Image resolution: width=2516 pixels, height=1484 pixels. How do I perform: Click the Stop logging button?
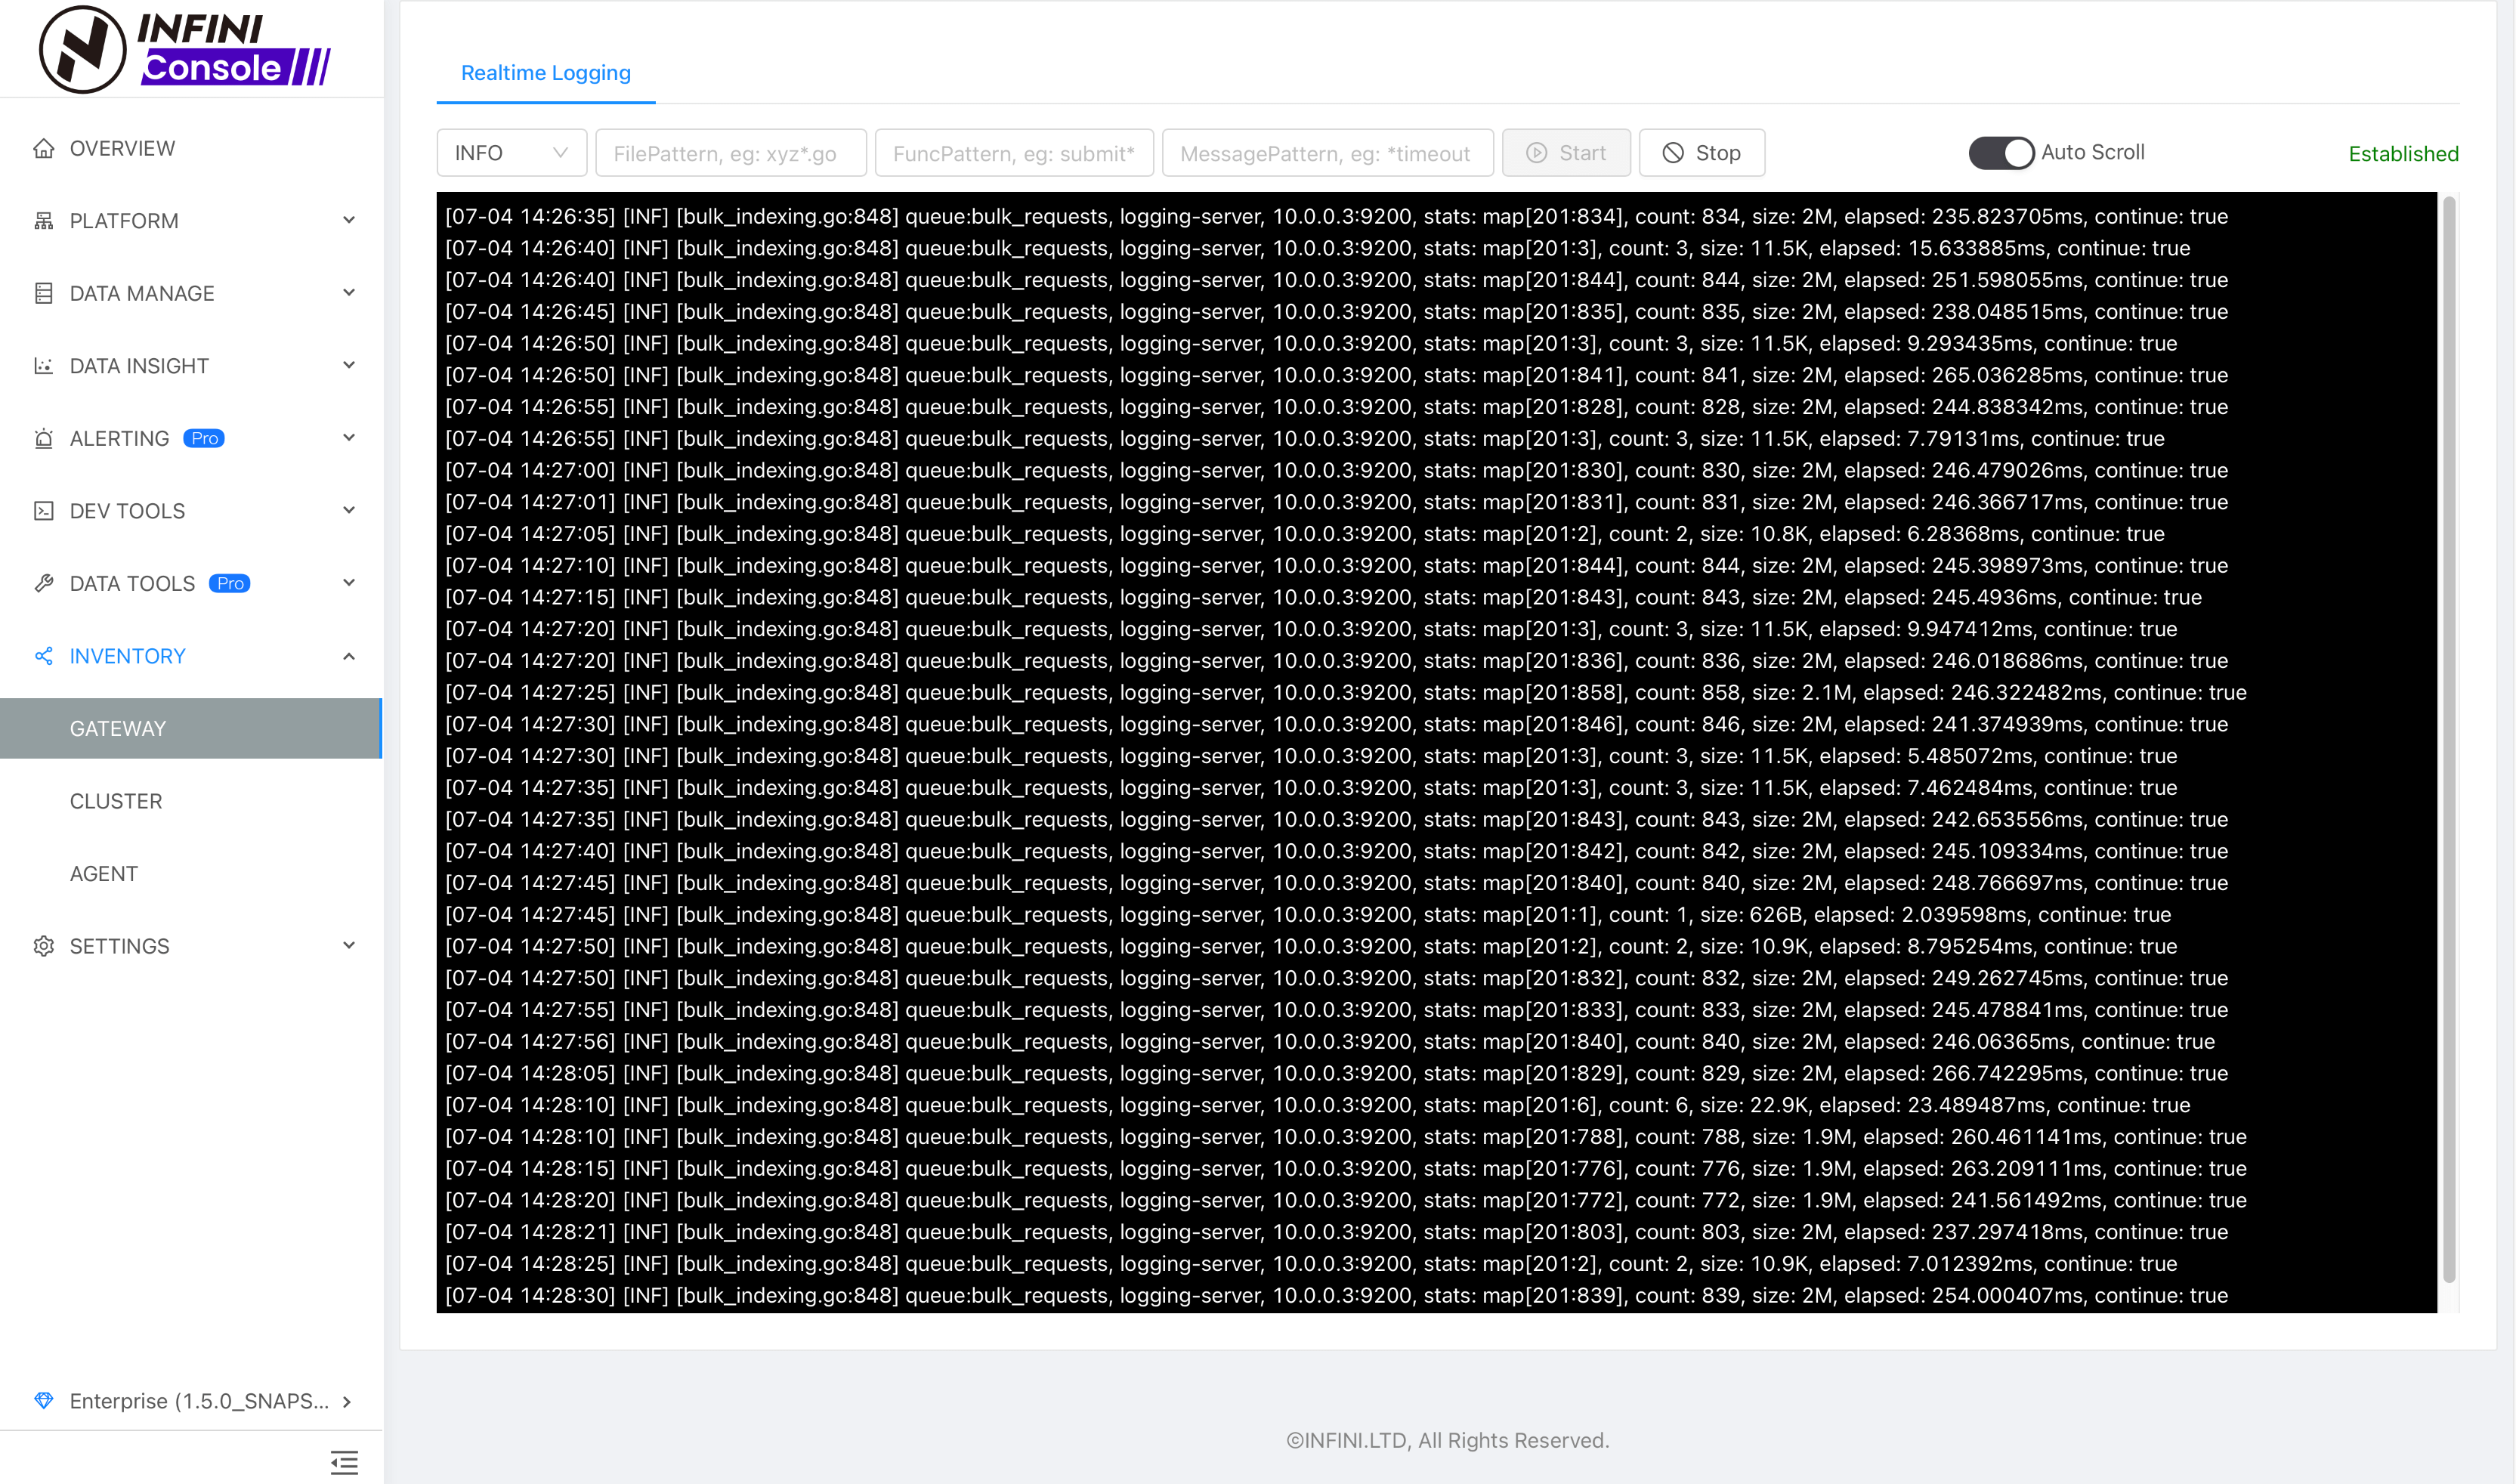point(1702,153)
